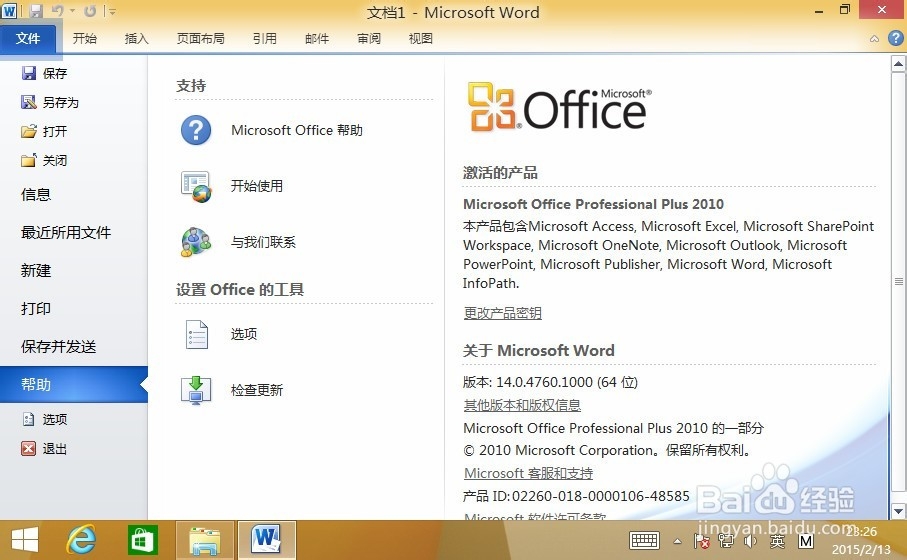The height and width of the screenshot is (560, 907).
Task: Open the 视图 tab
Action: (421, 39)
